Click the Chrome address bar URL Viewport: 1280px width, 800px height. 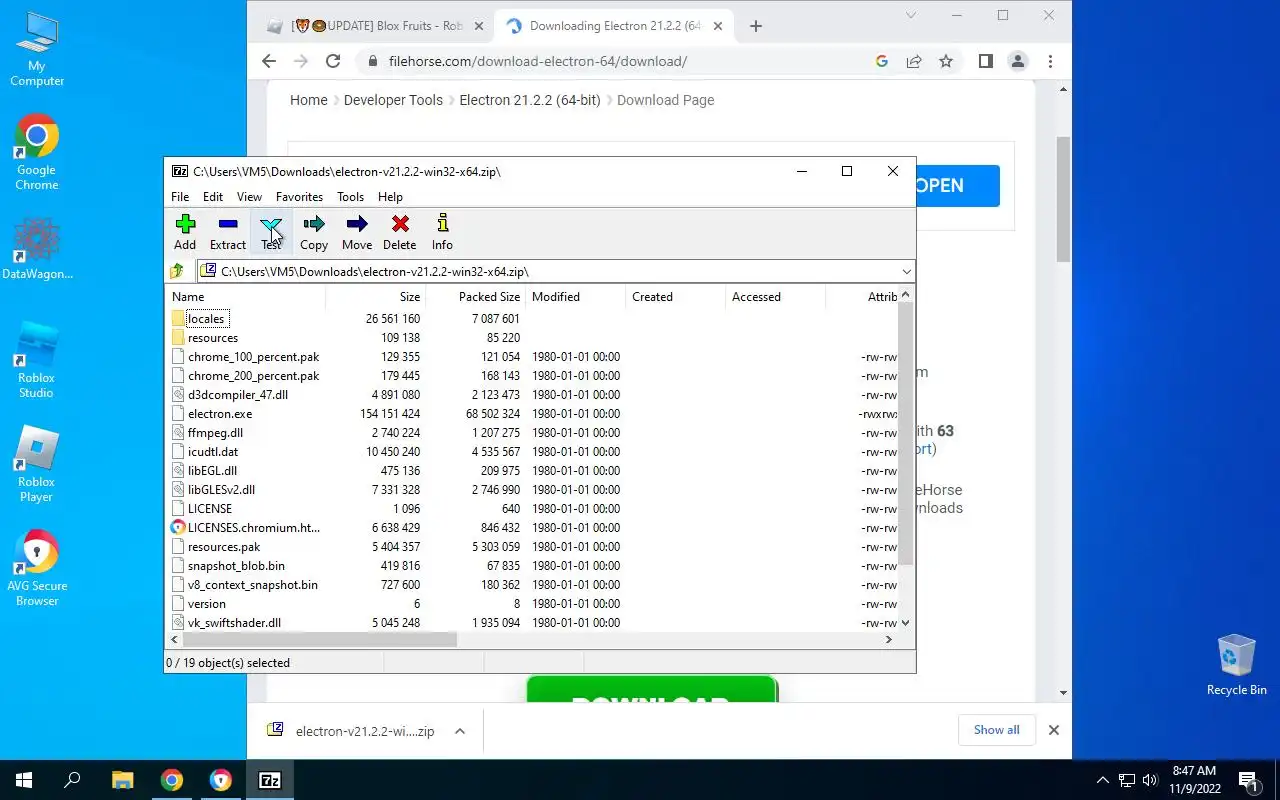537,61
